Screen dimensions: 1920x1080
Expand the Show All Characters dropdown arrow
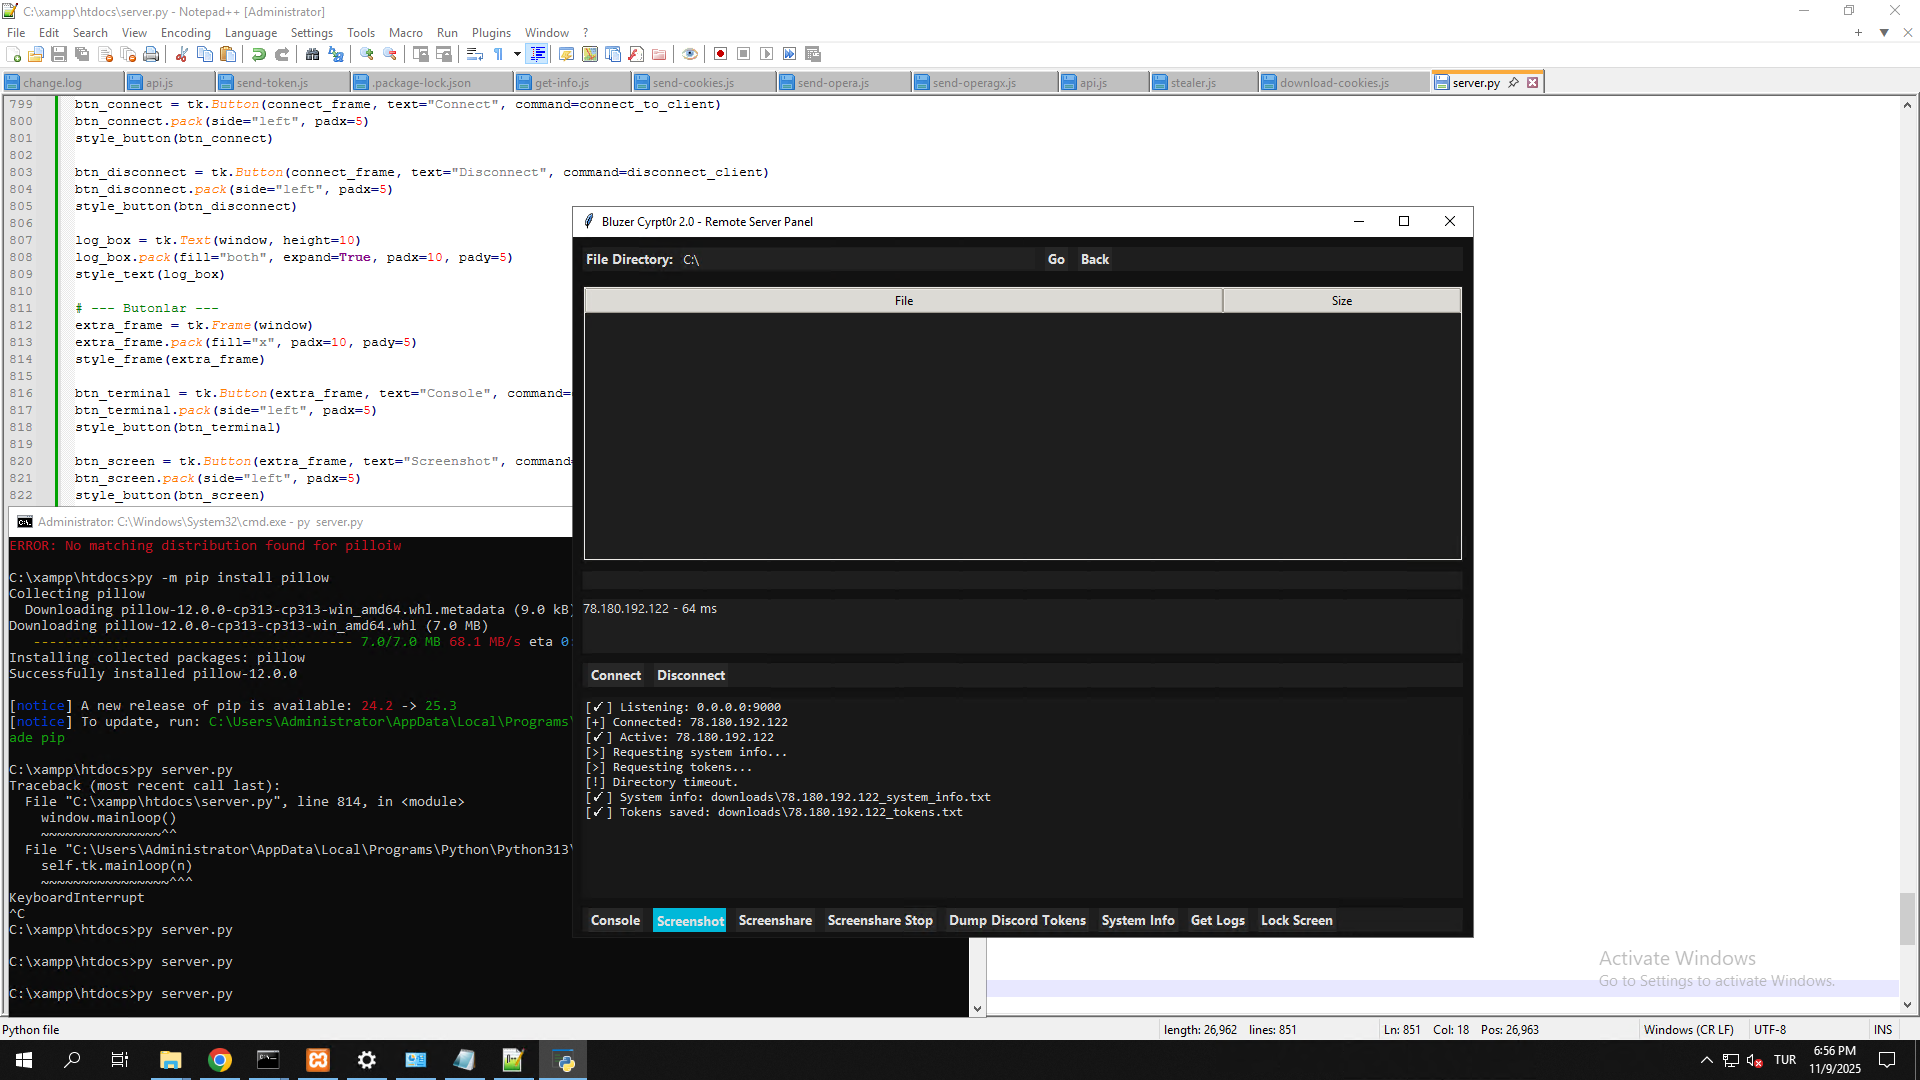(x=517, y=54)
